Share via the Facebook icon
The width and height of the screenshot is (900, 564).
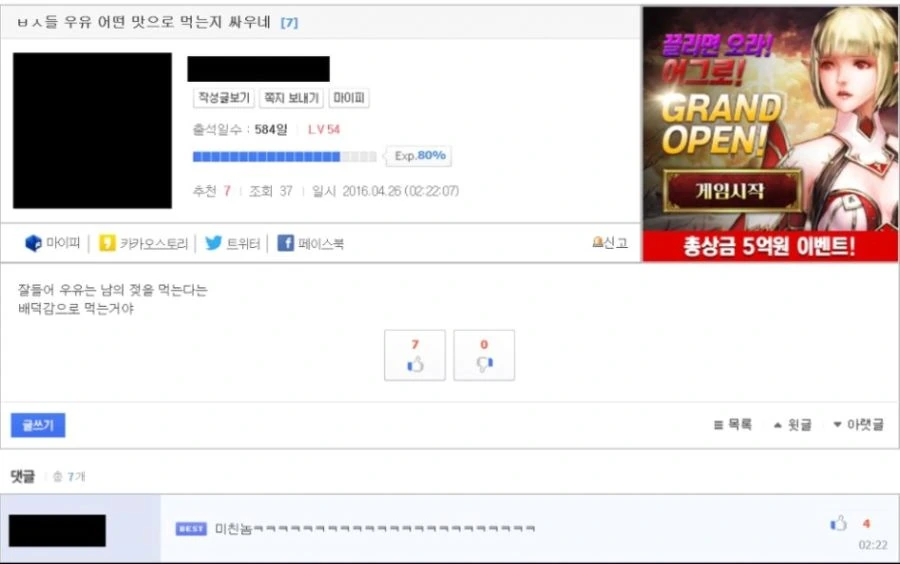(286, 243)
